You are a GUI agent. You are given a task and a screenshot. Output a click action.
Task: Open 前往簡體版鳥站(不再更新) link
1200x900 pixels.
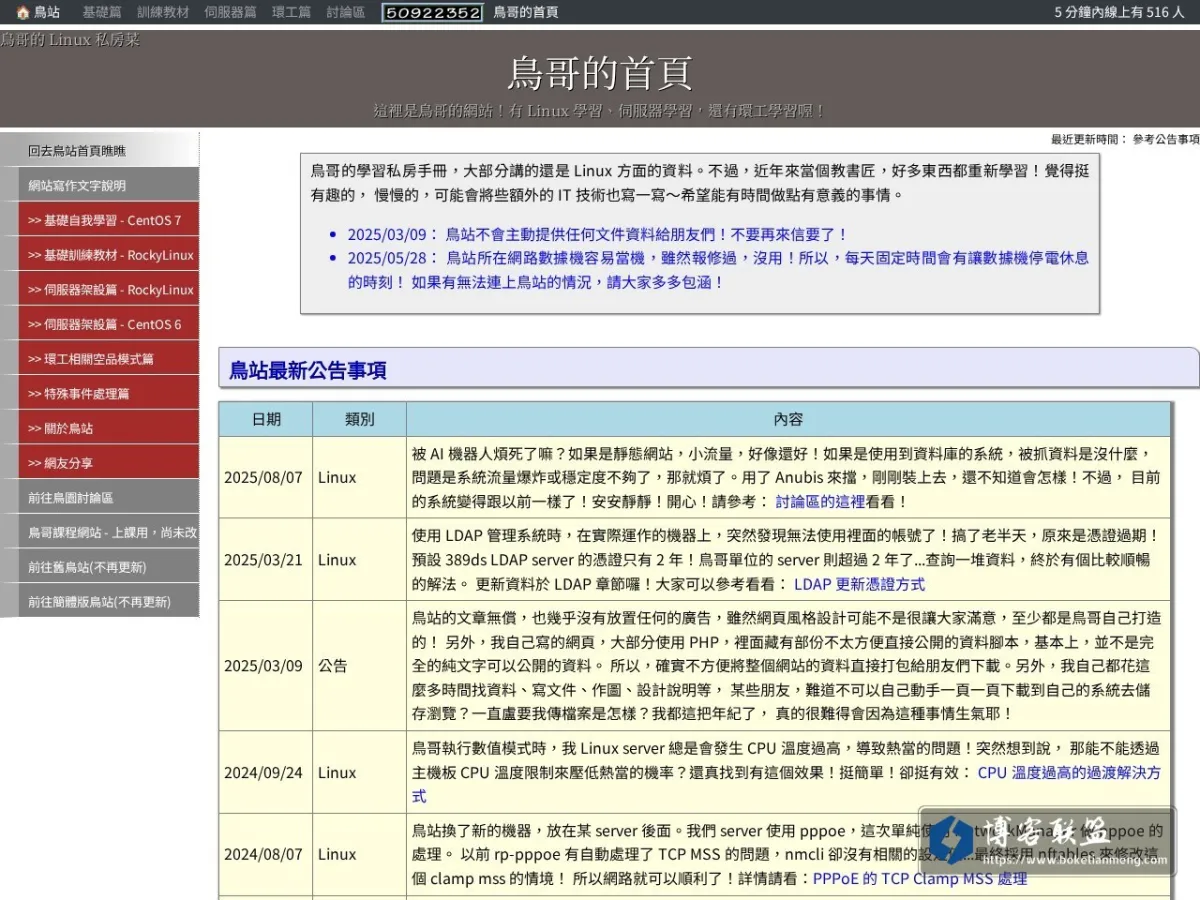[x=108, y=601]
